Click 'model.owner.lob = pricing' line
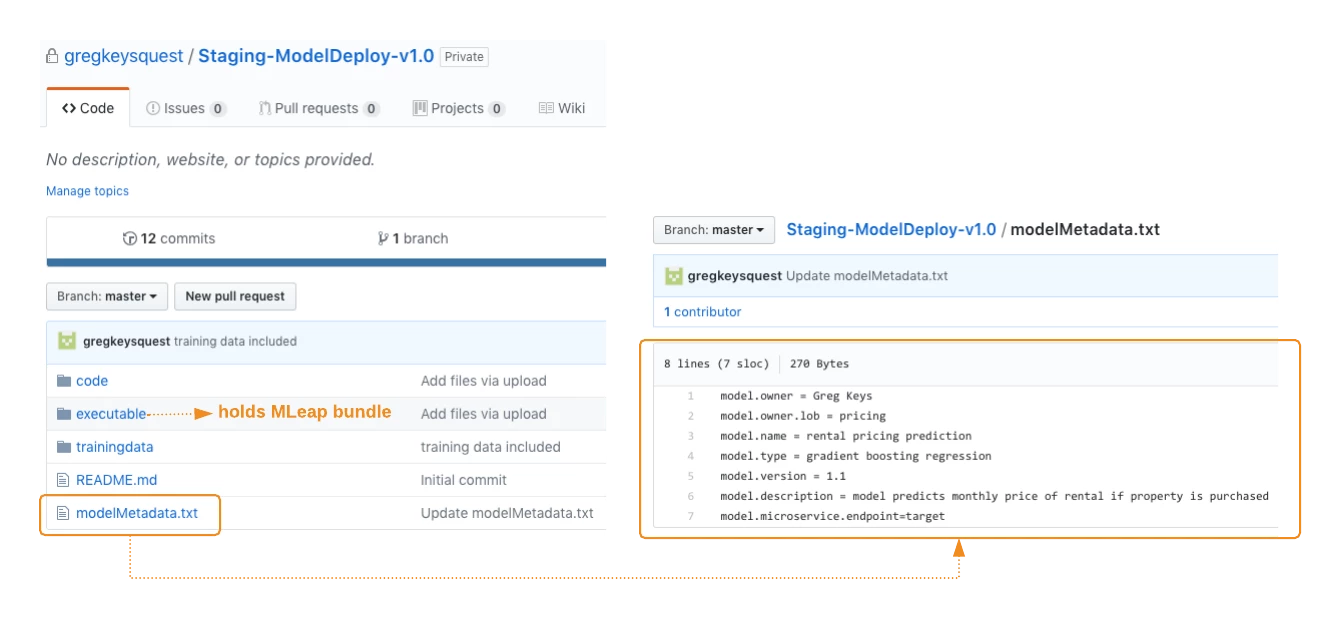This screenshot has height=619, width=1320. 803,416
